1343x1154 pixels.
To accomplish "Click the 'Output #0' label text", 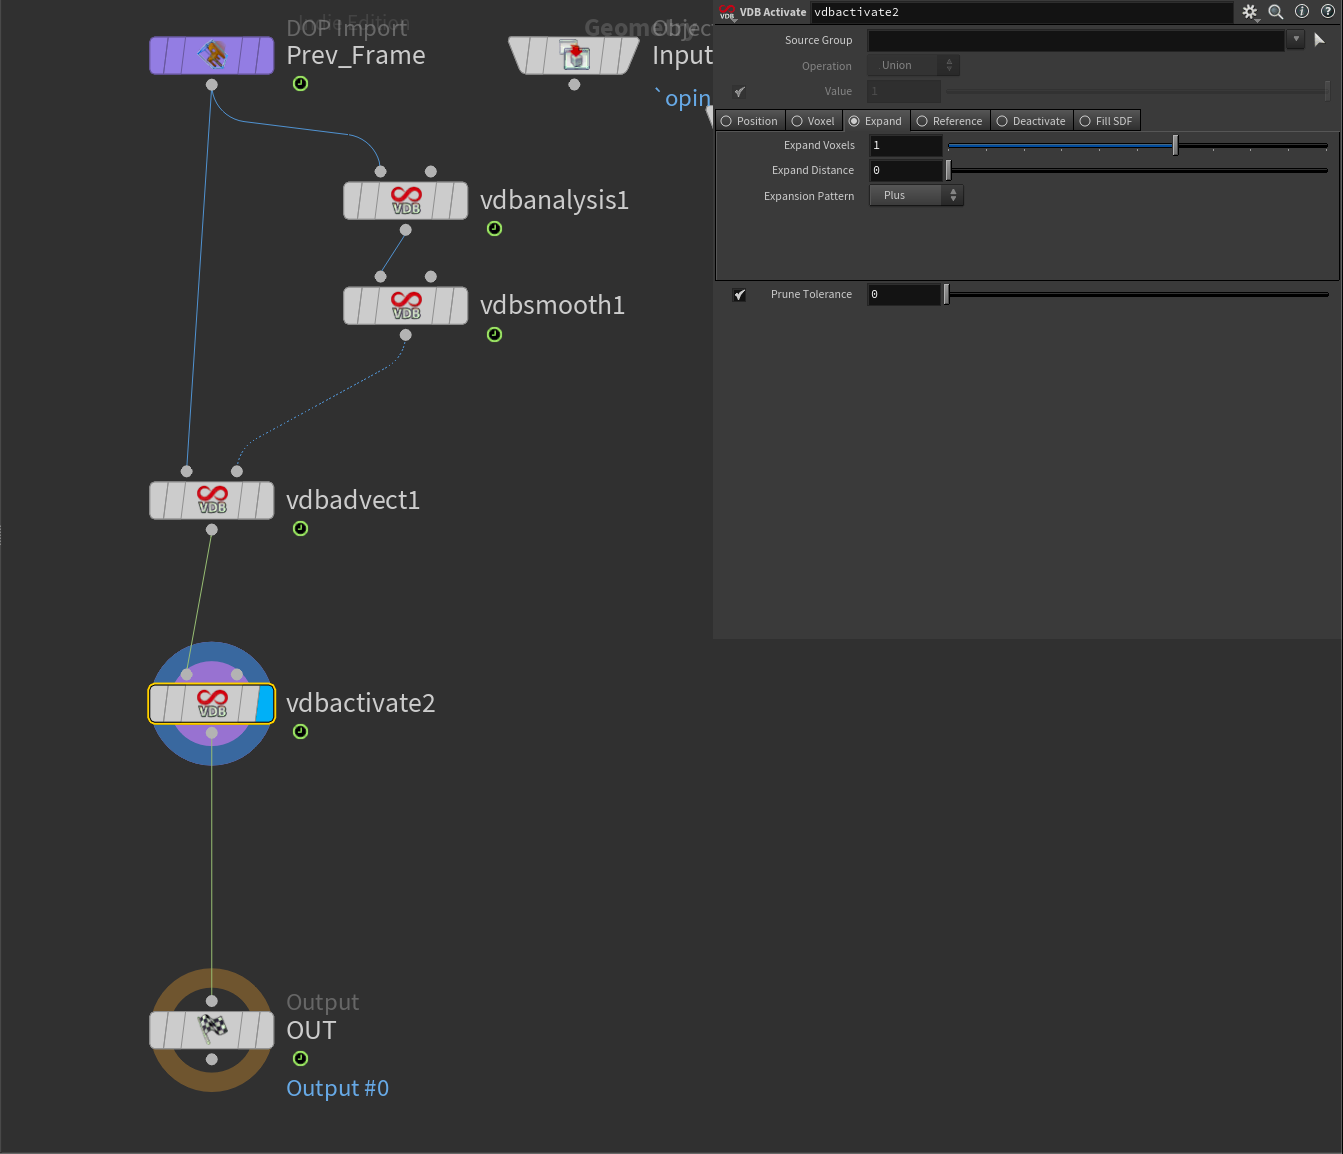I will pos(338,1088).
